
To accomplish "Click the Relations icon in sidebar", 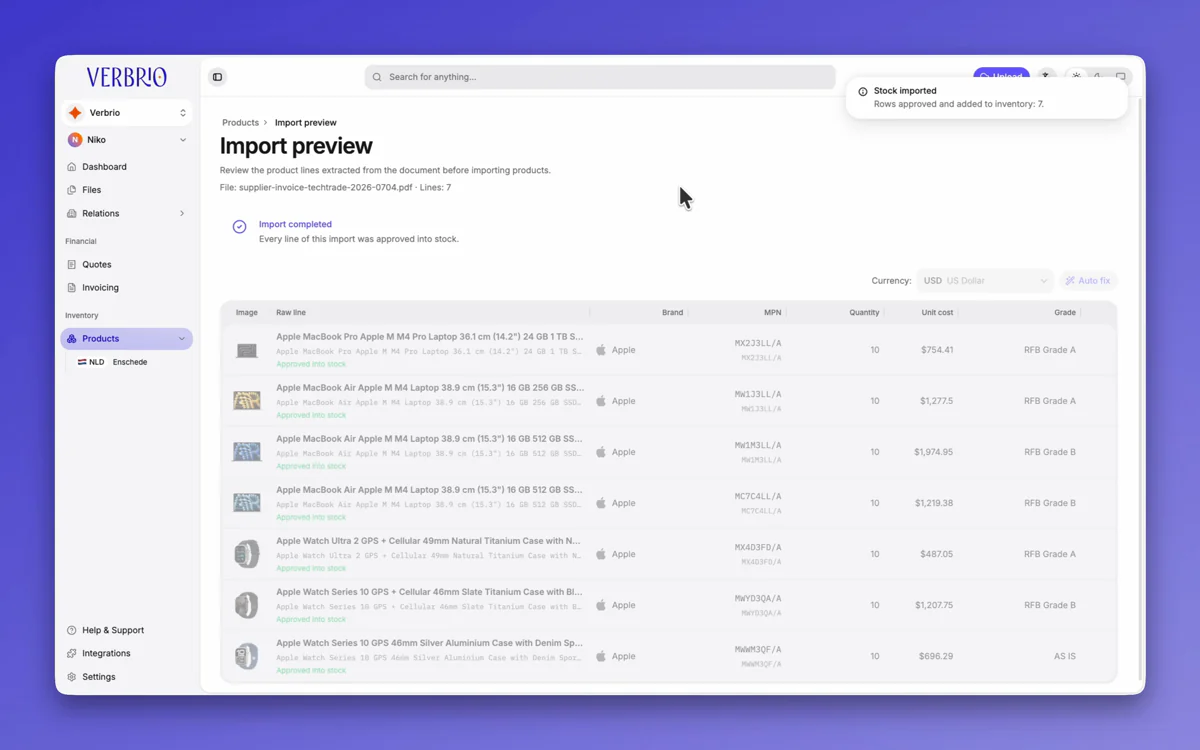I will (x=71, y=213).
